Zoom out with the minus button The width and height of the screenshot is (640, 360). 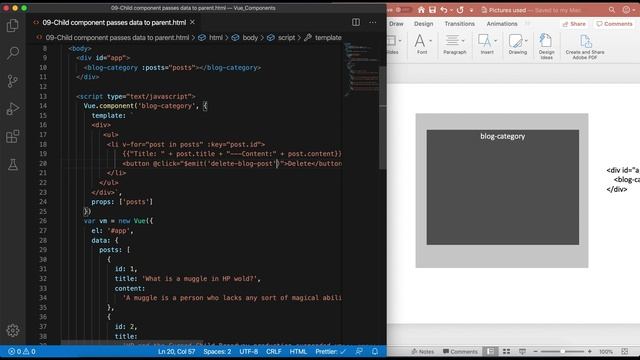point(536,351)
